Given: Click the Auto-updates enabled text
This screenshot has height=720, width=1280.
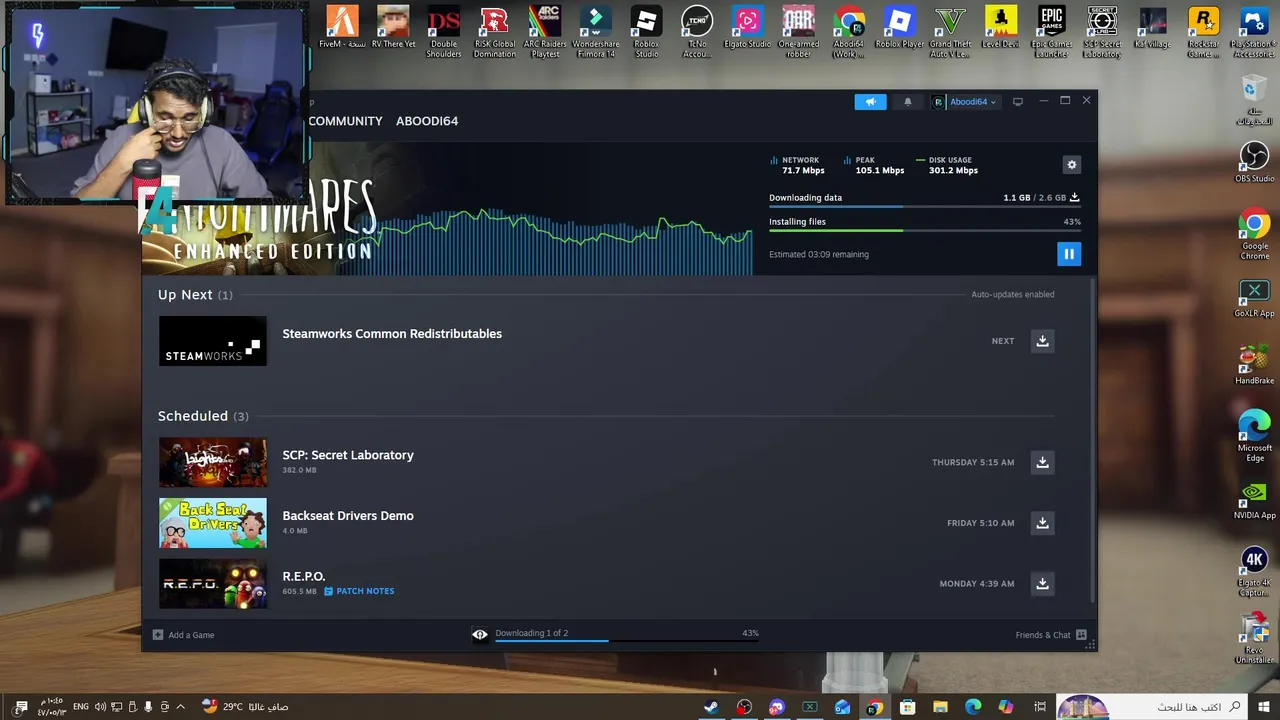Looking at the screenshot, I should pyautogui.click(x=1012, y=295).
